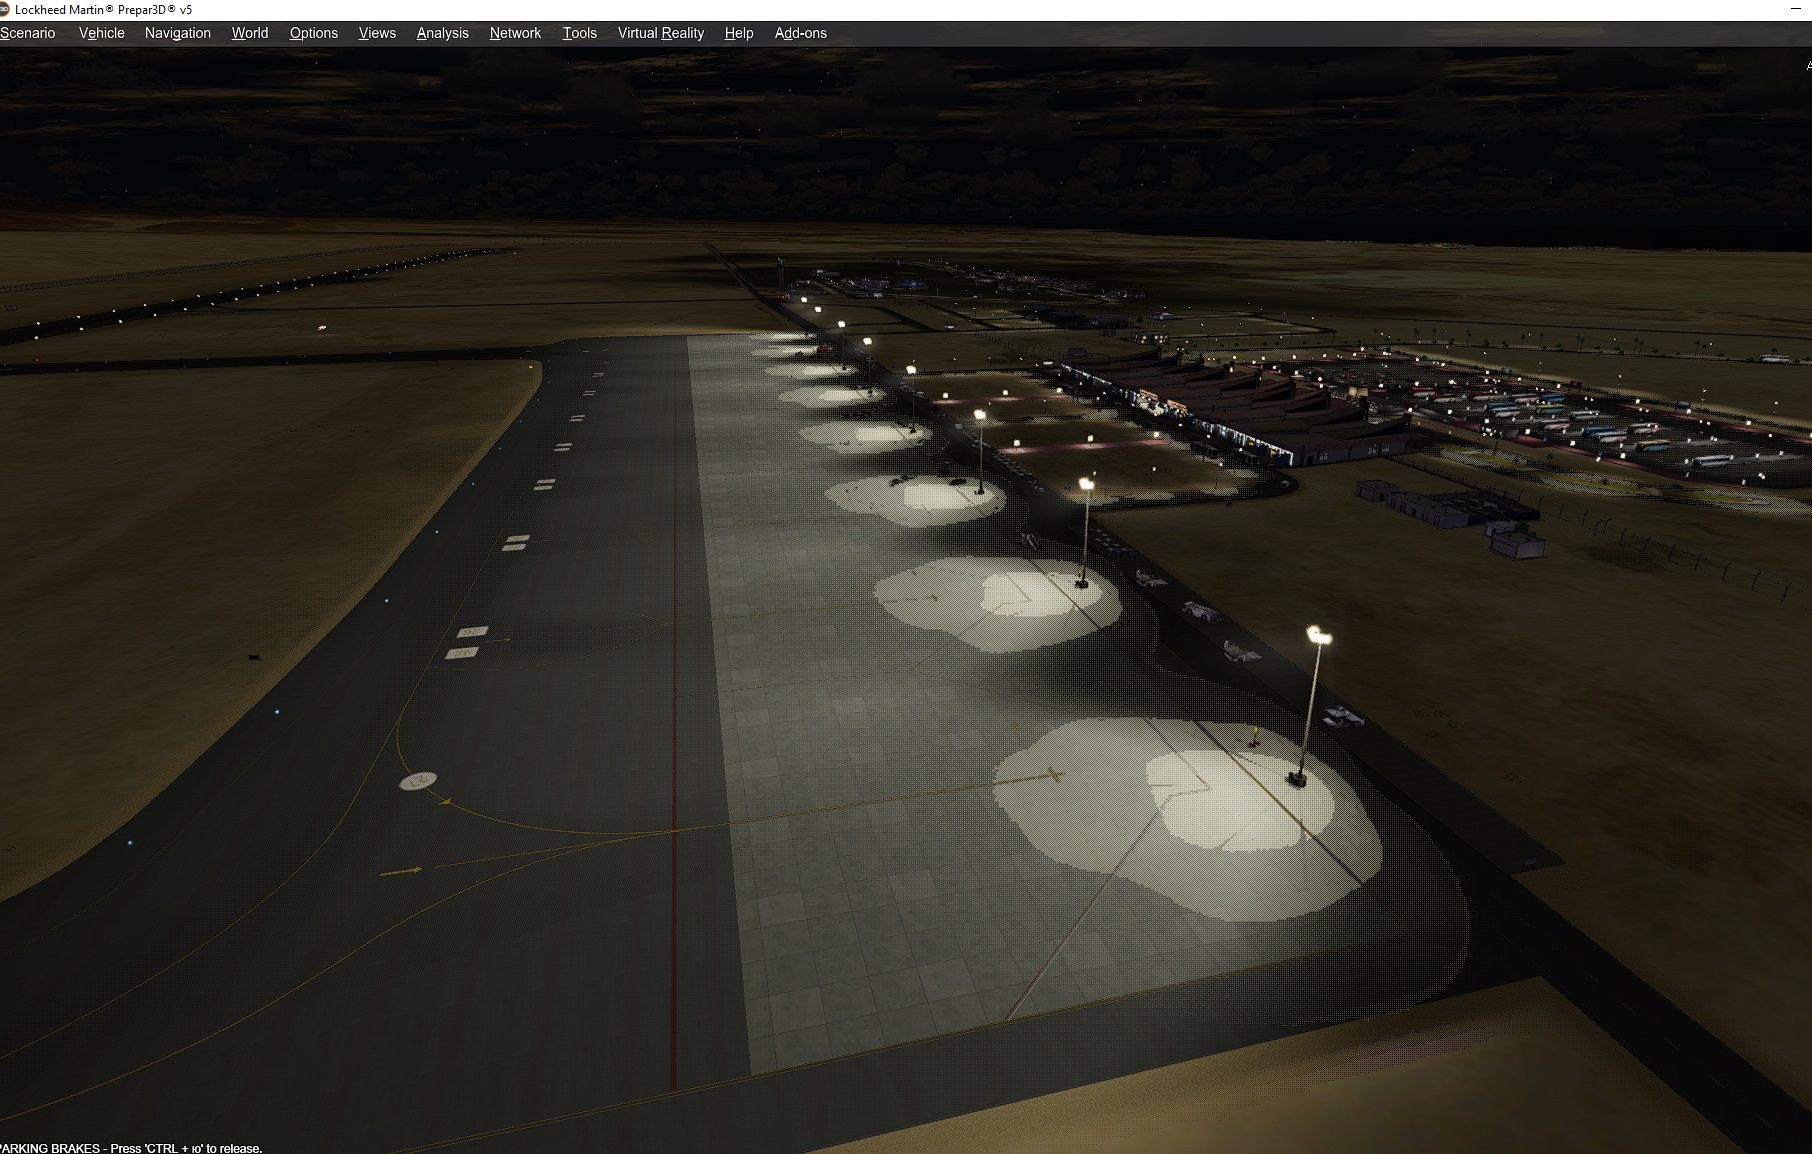Image resolution: width=1812 pixels, height=1154 pixels.
Task: Select the white ground vehicle beside nearest floodlight
Action: pyautogui.click(x=1342, y=716)
